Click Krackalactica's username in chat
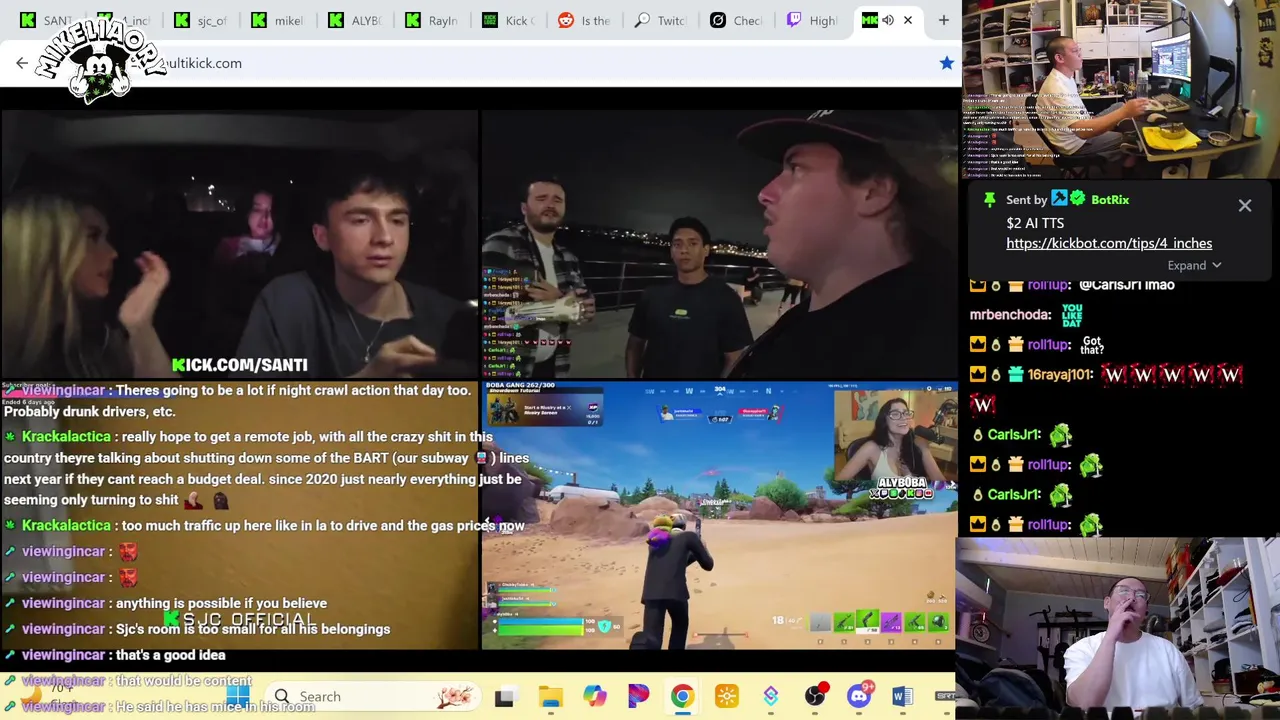Viewport: 1280px width, 720px height. 66,437
